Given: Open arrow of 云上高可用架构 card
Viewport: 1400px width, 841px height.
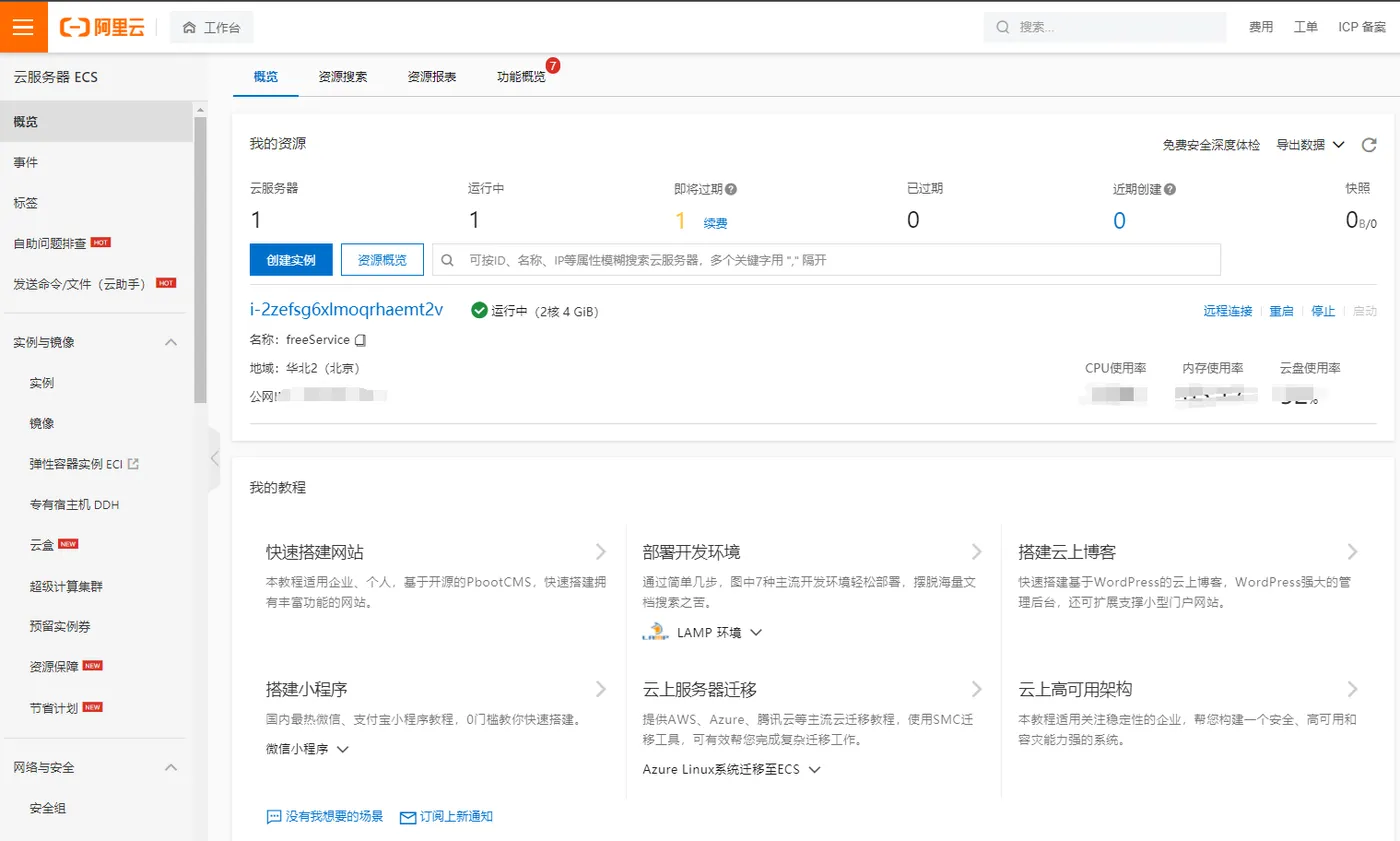Looking at the screenshot, I should 1352,689.
